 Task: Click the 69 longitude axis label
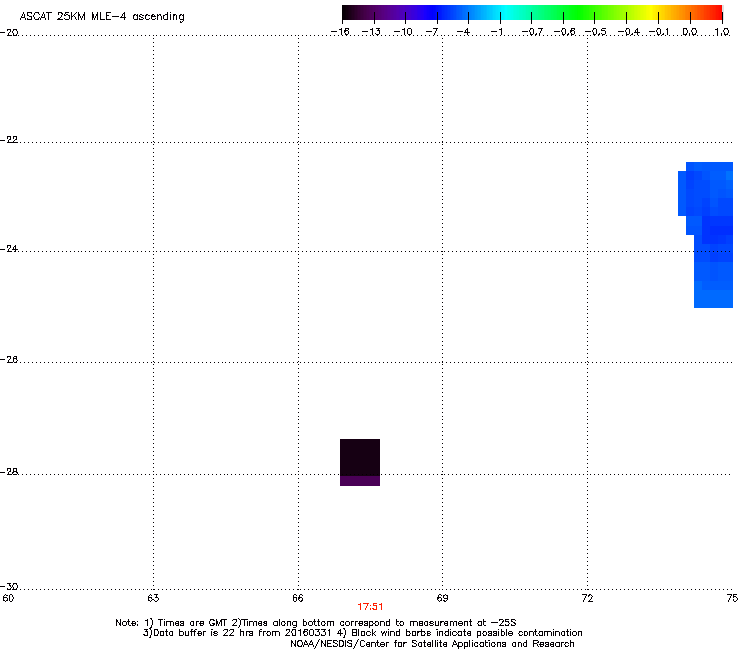pos(442,599)
